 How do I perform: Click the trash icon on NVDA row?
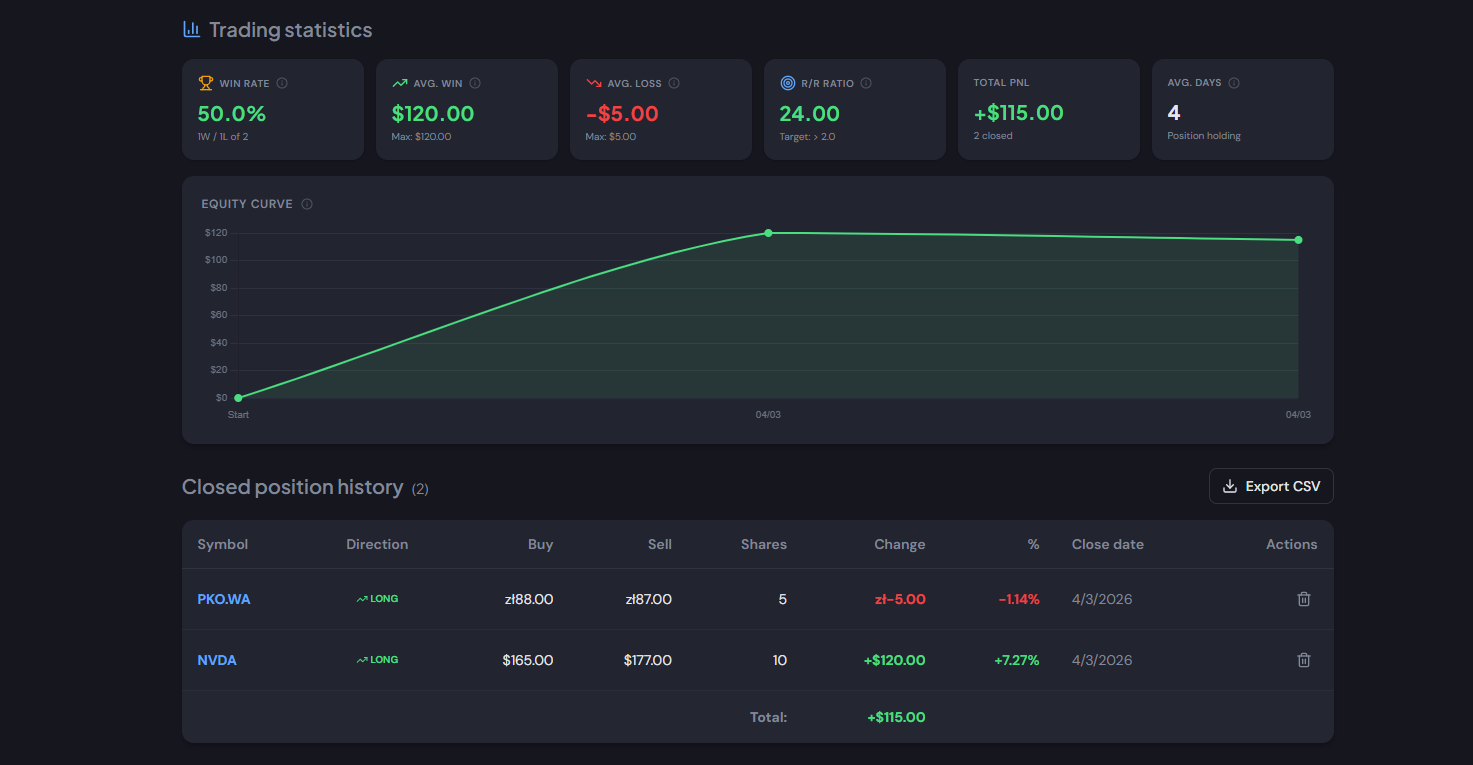(x=1303, y=659)
